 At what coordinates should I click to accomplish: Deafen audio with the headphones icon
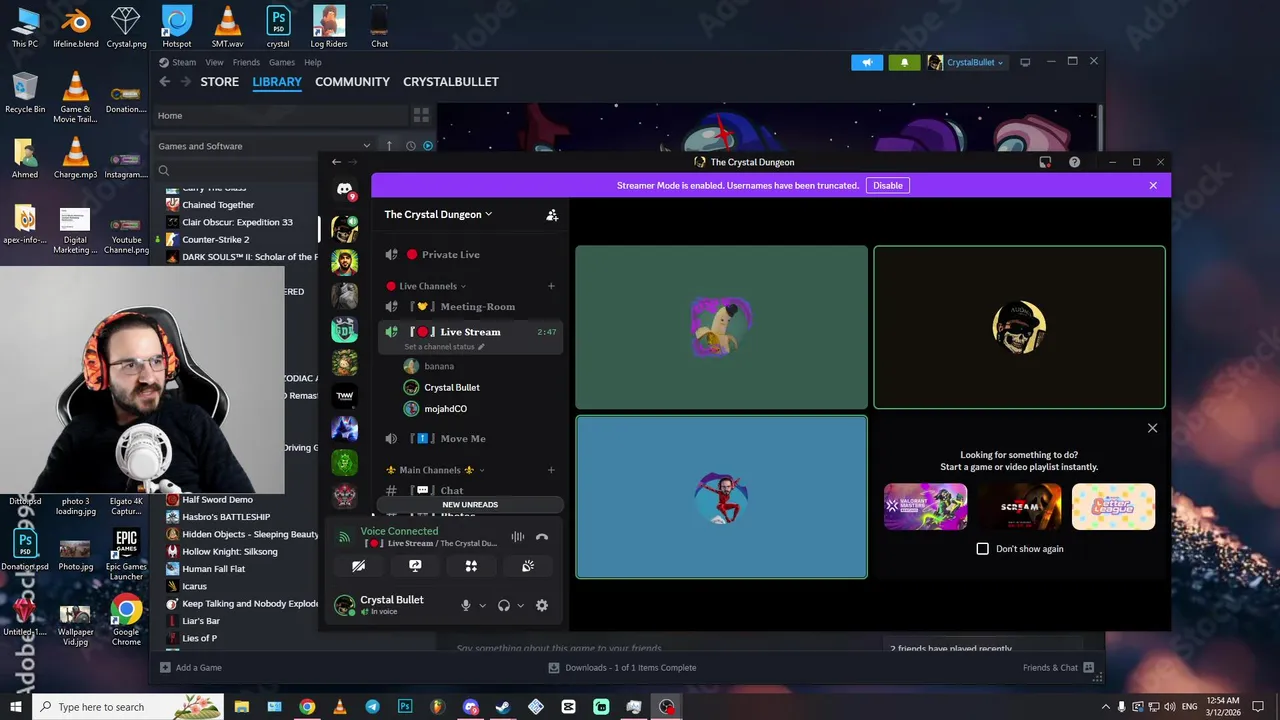click(x=504, y=605)
